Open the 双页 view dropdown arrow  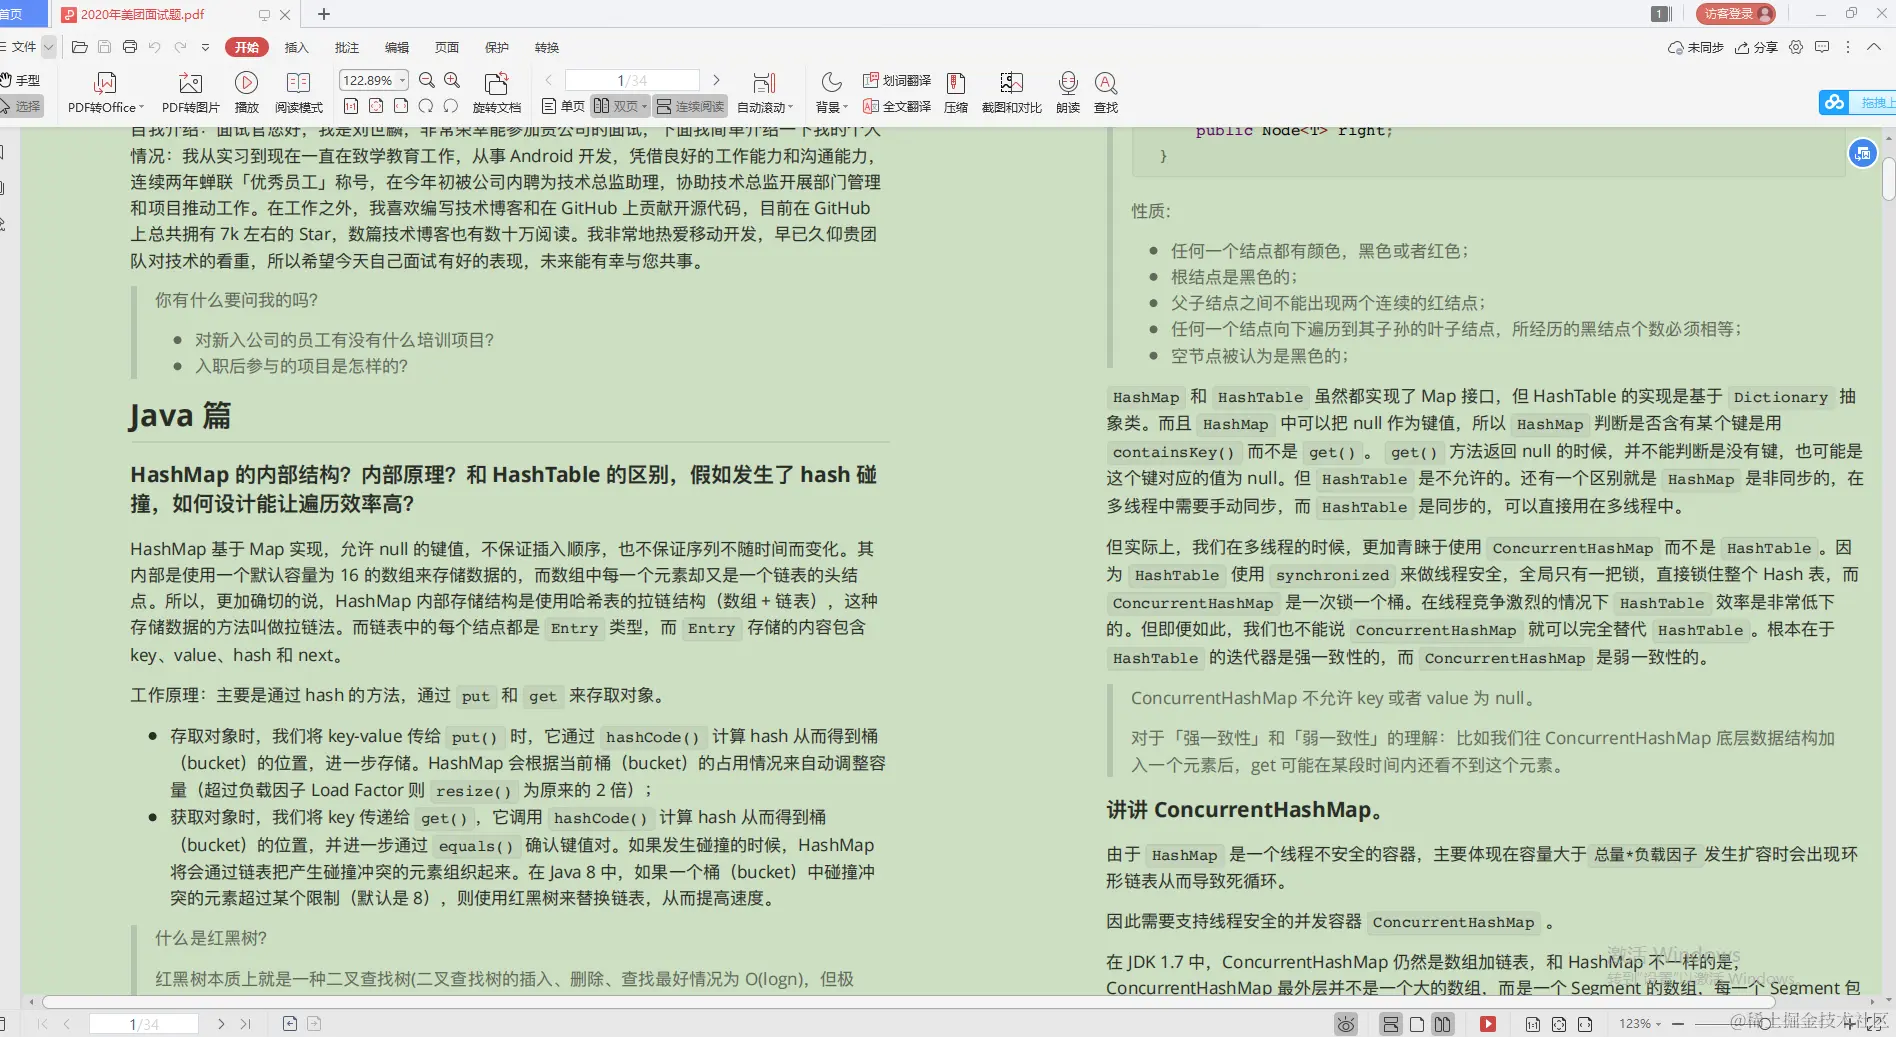645,105
